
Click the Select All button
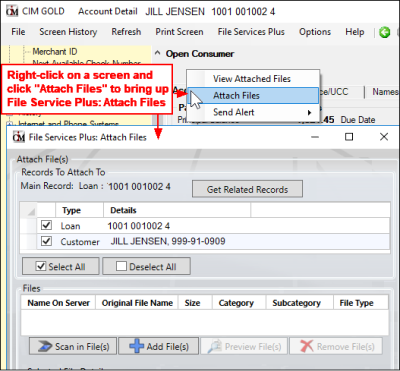click(x=61, y=266)
